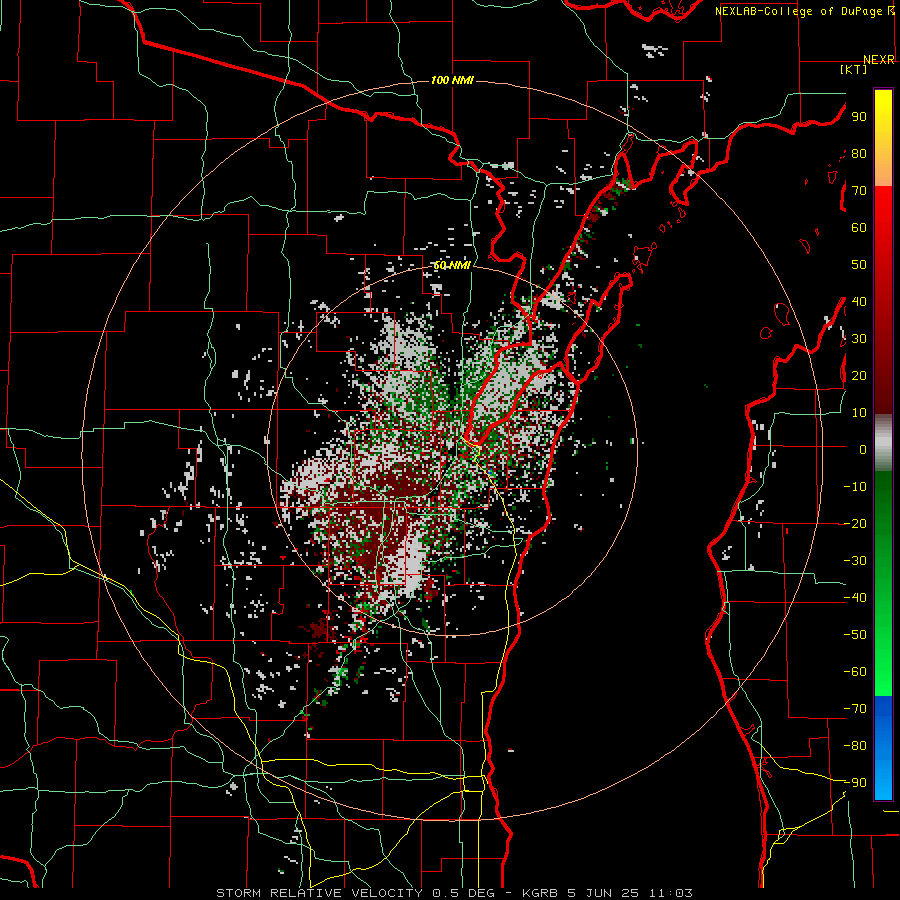Click the positive 20 scale value

pos(859,376)
